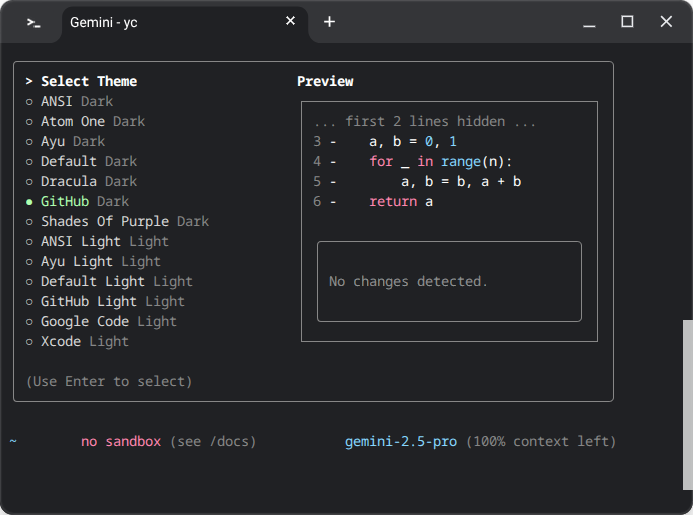
Task: Click the gemini-2.5-pro model label
Action: (401, 442)
